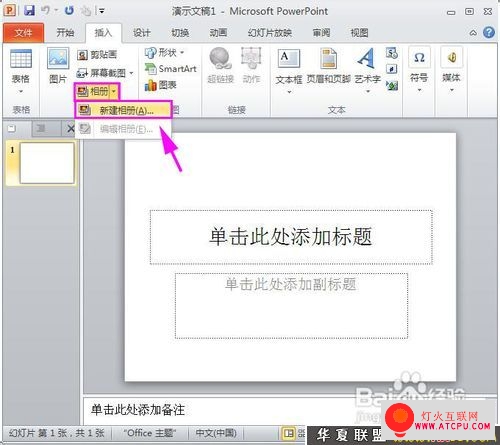Open PowerPoint Help question mark icon
Screen dimensions: 500x445
pyautogui.click(x=489, y=32)
